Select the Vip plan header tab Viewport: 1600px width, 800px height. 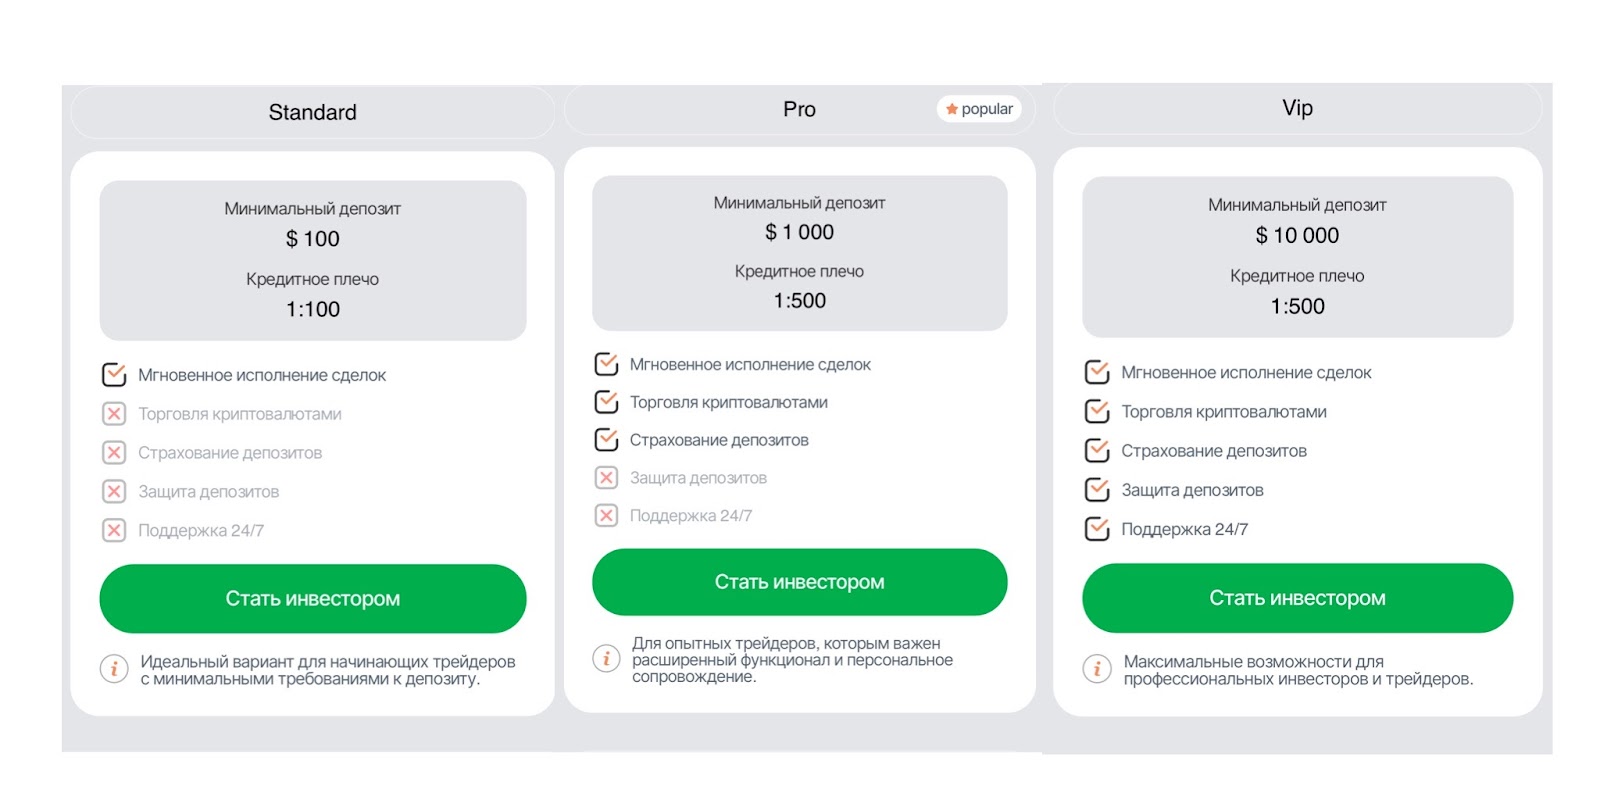click(x=1297, y=108)
